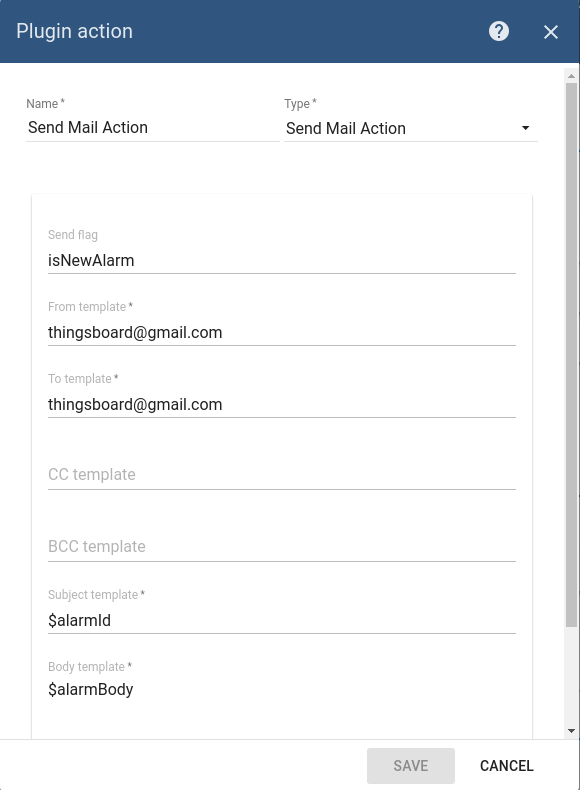Expand the Type dropdown arrow
The image size is (580, 790).
525,128
